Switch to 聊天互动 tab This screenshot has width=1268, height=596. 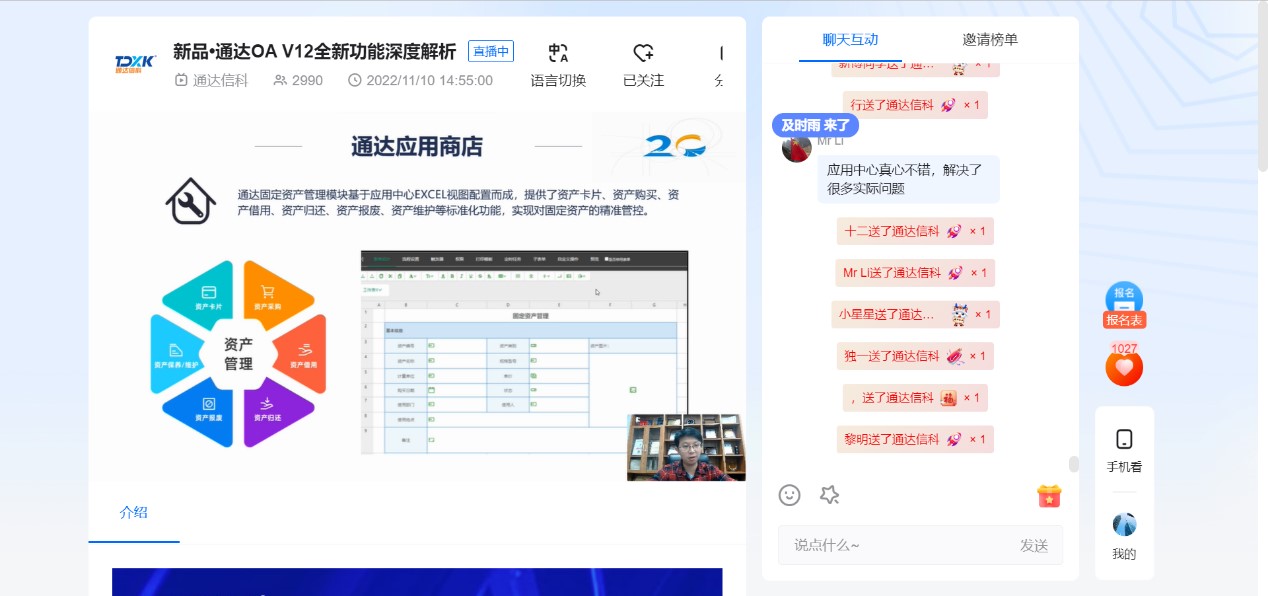pyautogui.click(x=850, y=40)
